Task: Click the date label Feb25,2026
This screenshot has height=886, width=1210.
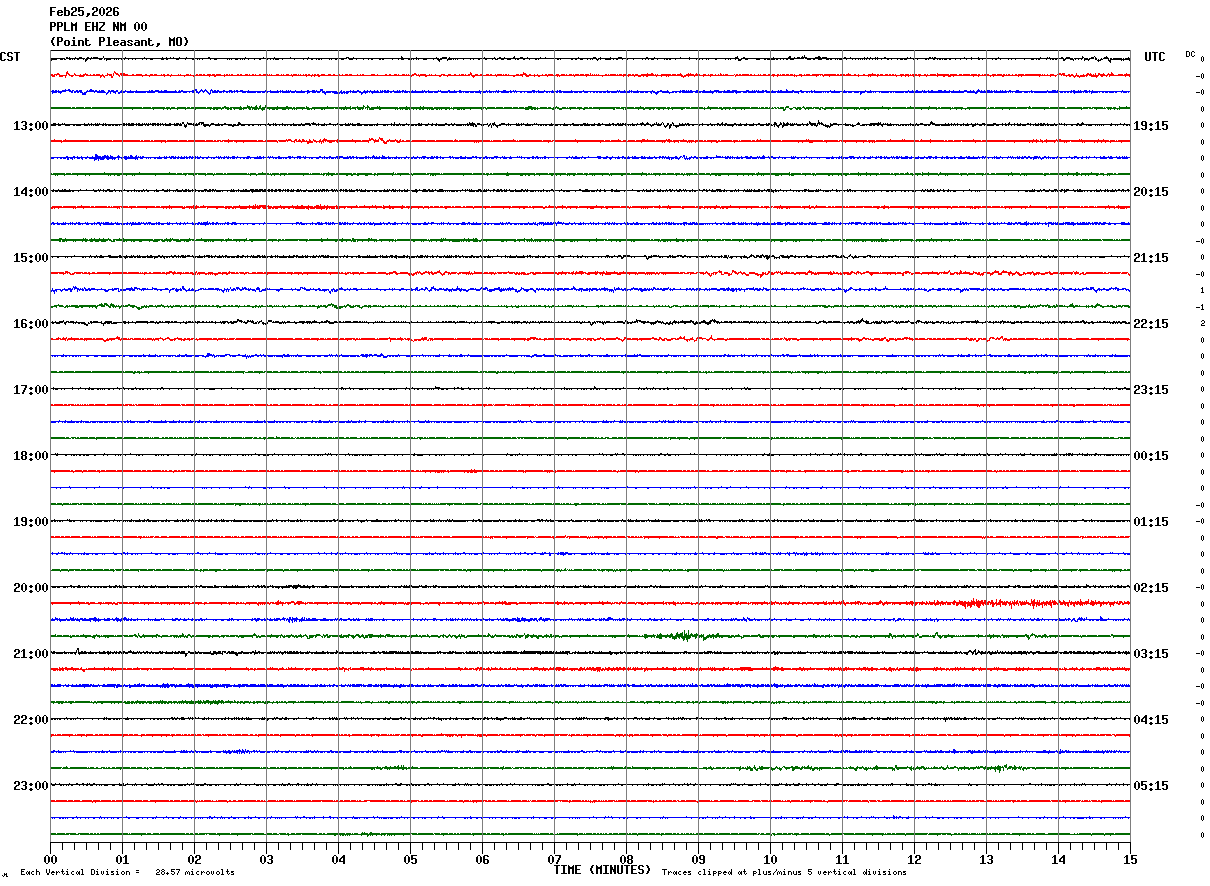Action: [84, 12]
